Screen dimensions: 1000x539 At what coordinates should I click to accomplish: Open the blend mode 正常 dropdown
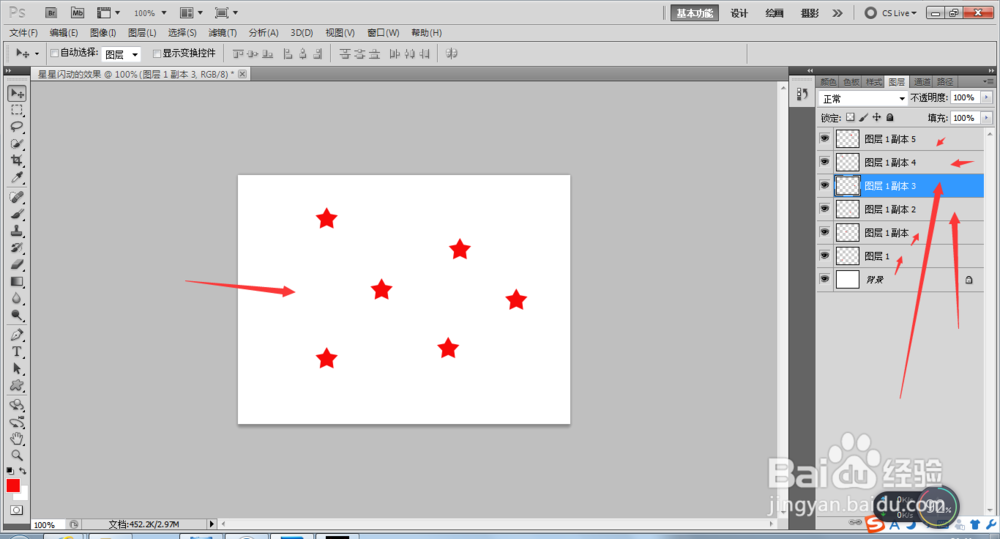point(863,98)
